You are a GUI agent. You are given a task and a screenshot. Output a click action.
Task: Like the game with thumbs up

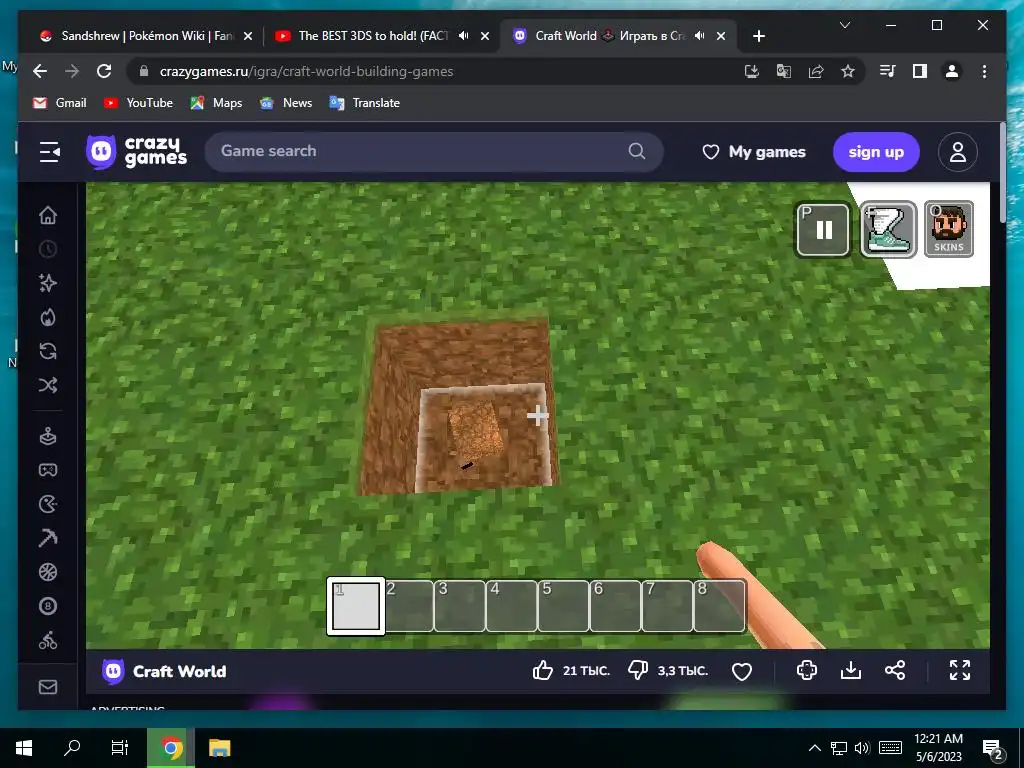click(x=543, y=670)
